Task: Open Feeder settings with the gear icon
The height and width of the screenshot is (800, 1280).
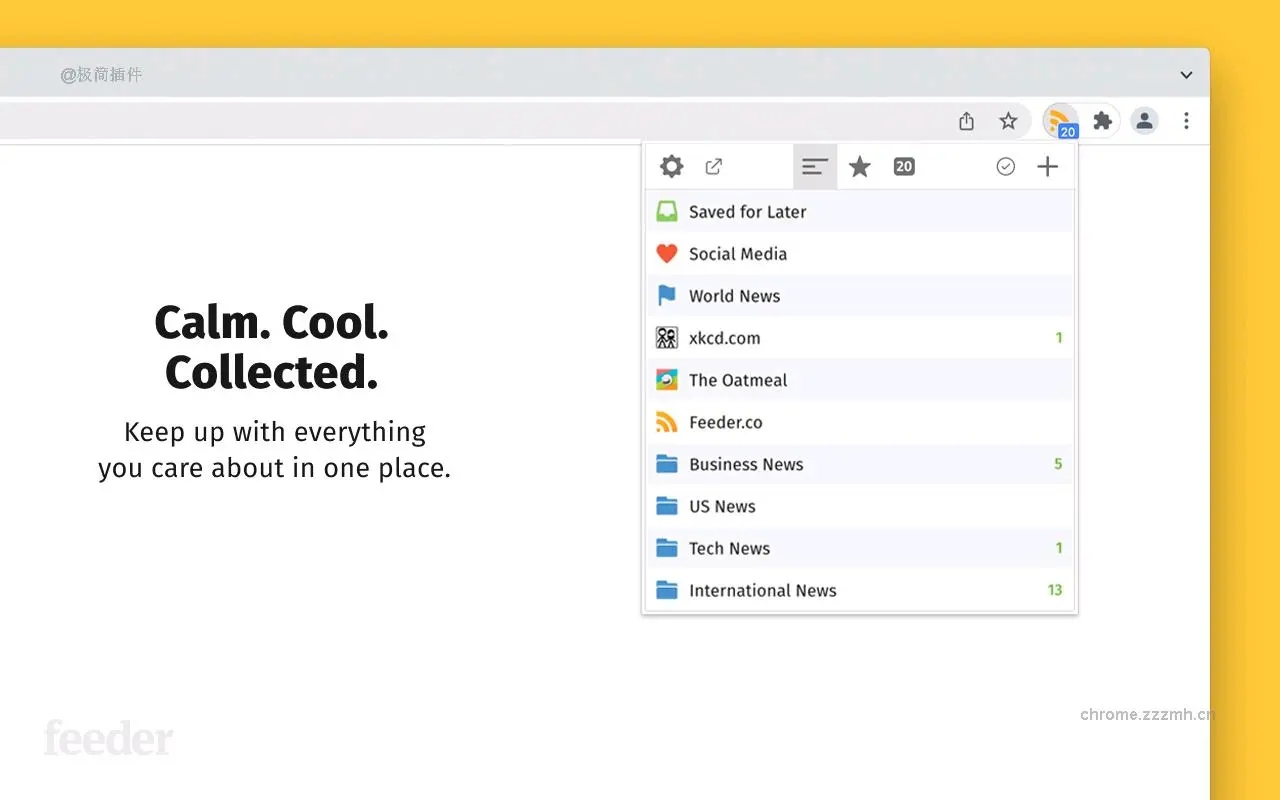Action: pyautogui.click(x=671, y=166)
